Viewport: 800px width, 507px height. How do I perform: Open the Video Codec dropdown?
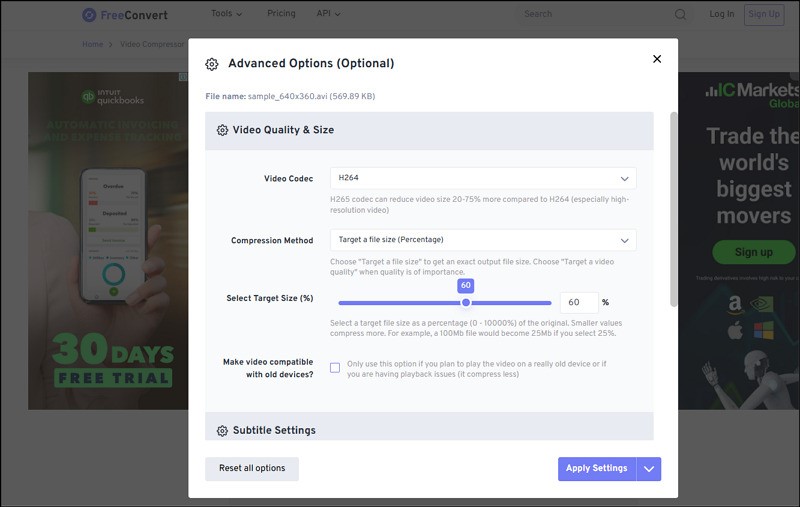[483, 178]
